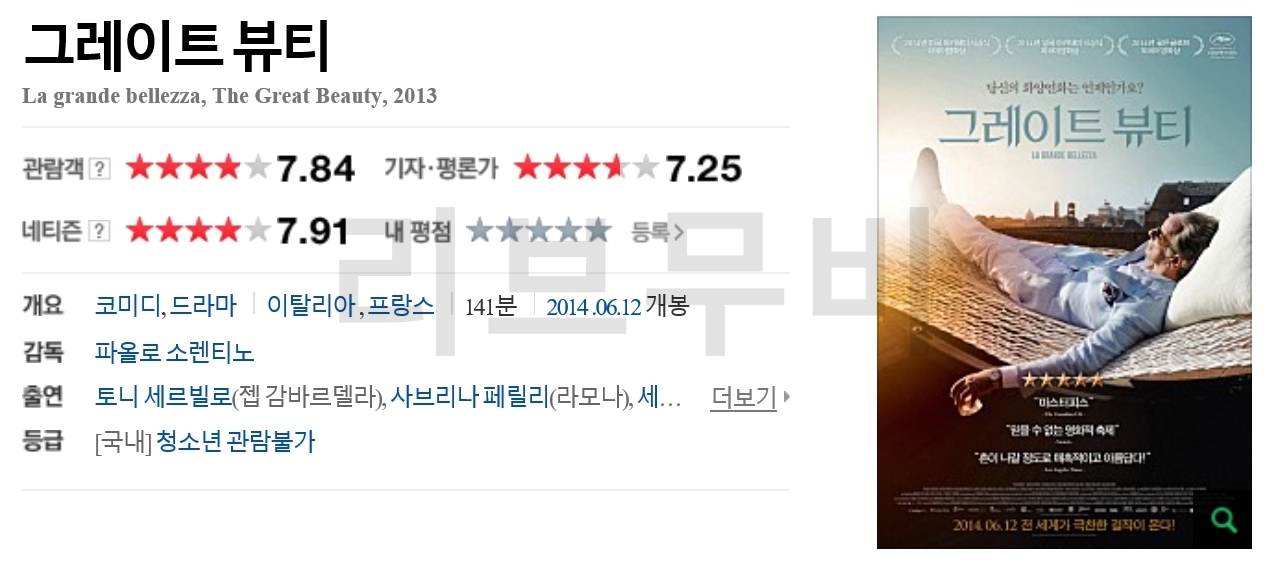This screenshot has width=1269, height=564.
Task: Open actor 토니 세르빌로 page
Action: pos(163,397)
